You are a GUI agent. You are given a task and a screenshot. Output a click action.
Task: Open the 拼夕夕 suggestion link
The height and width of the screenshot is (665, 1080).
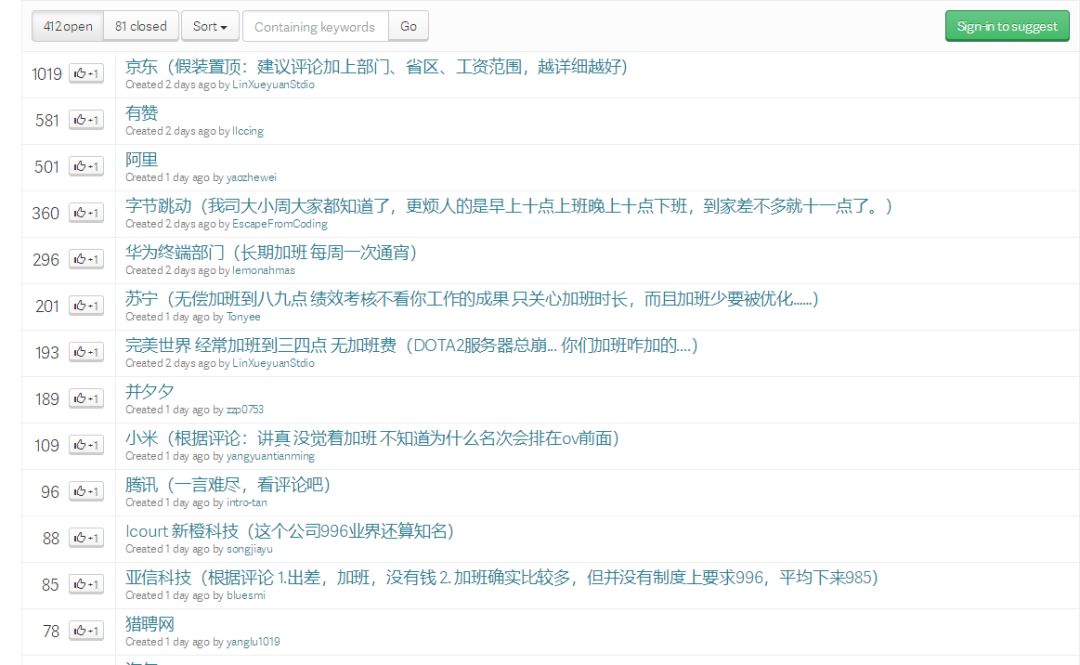[149, 391]
